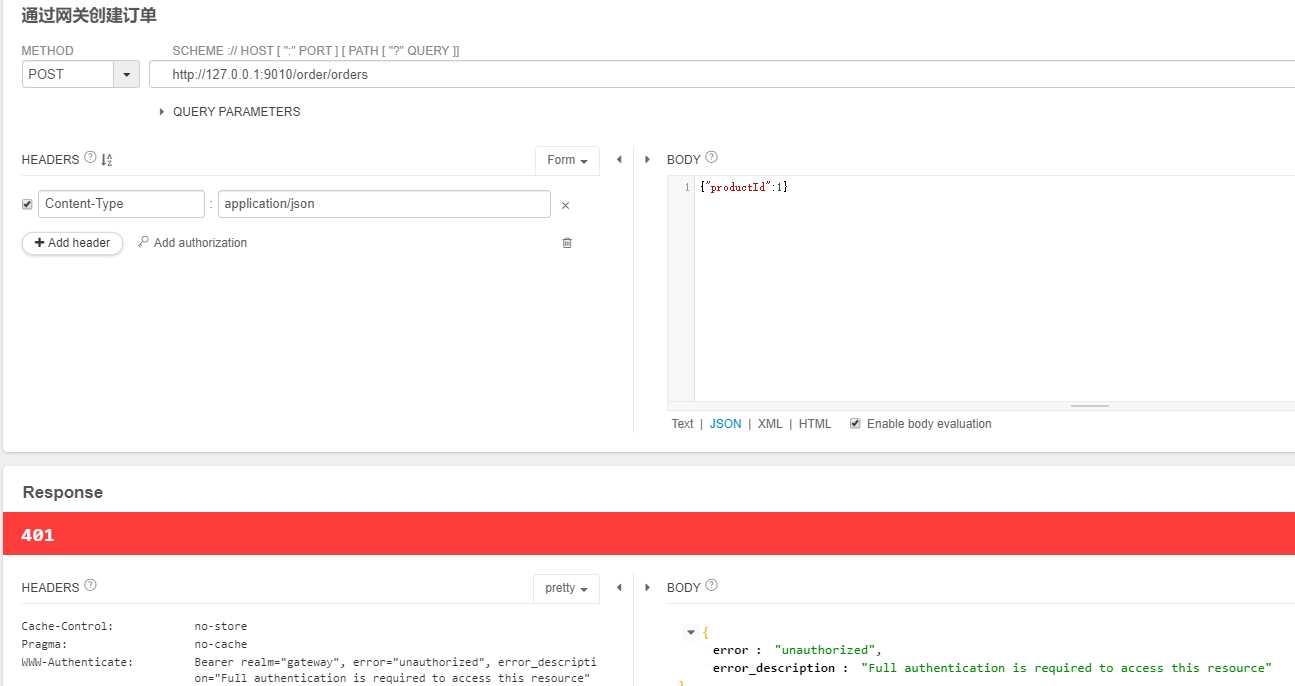Screen dimensions: 1295x686
Task: Collapse the response JSON root object
Action: [690, 632]
